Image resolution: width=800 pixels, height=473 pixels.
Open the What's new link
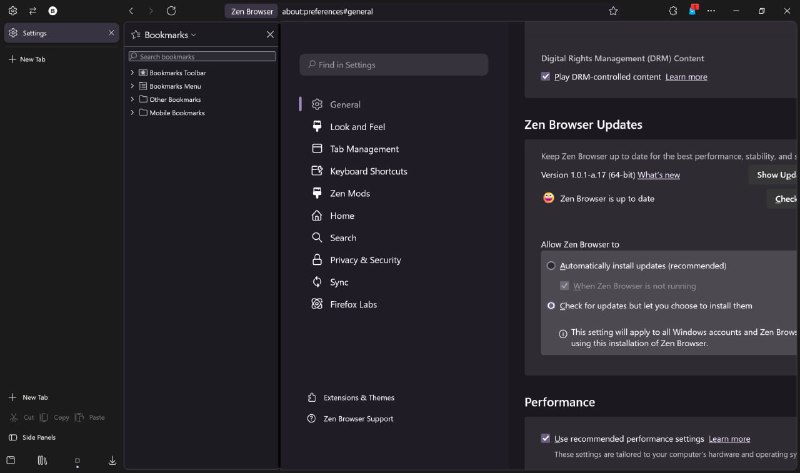coord(658,175)
